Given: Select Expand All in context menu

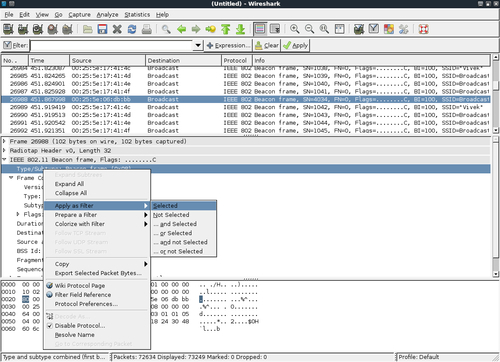Looking at the screenshot, I should tap(97, 184).
